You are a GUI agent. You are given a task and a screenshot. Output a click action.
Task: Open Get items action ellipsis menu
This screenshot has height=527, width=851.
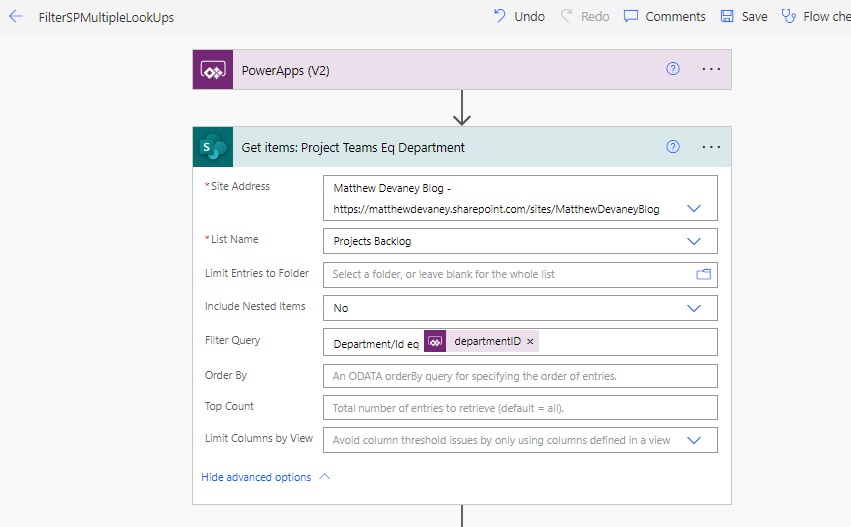711,147
